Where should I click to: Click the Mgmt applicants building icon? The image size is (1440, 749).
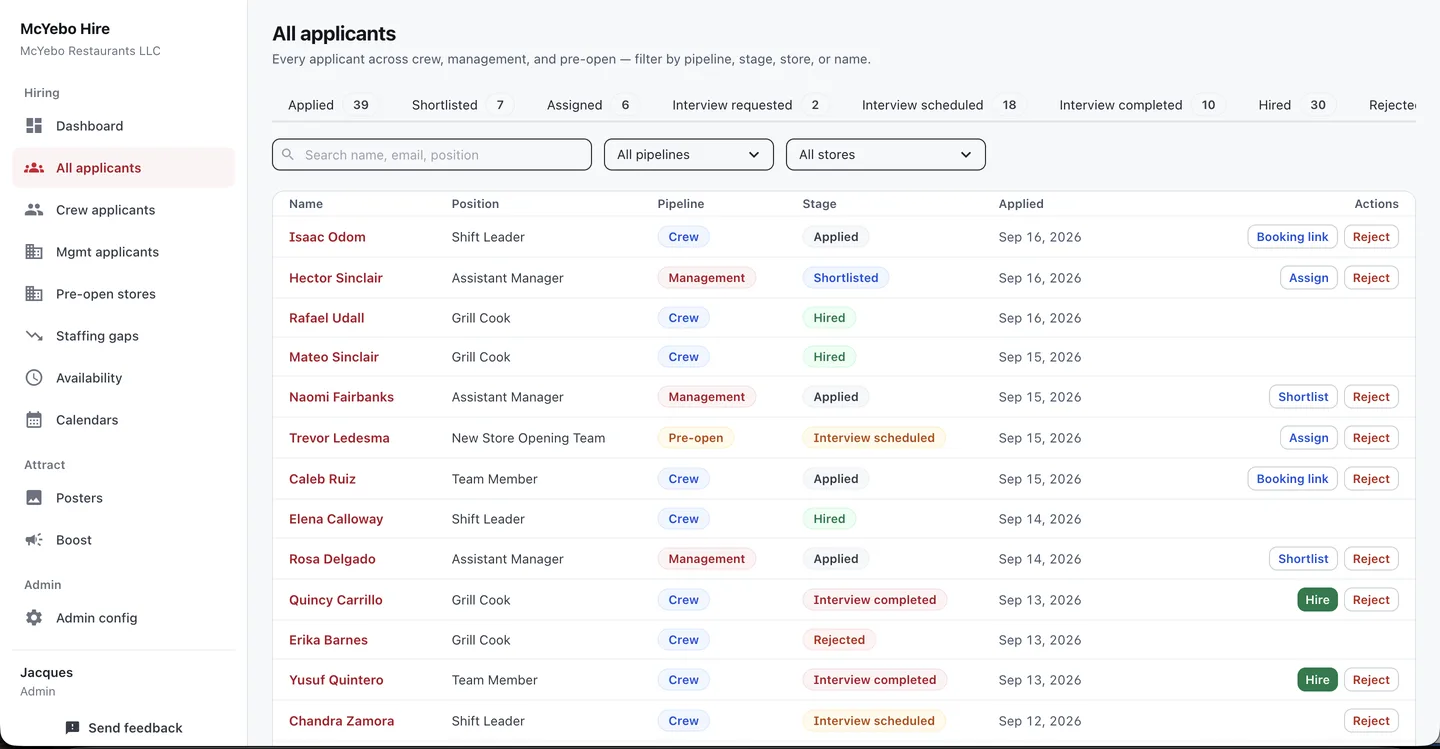34,252
